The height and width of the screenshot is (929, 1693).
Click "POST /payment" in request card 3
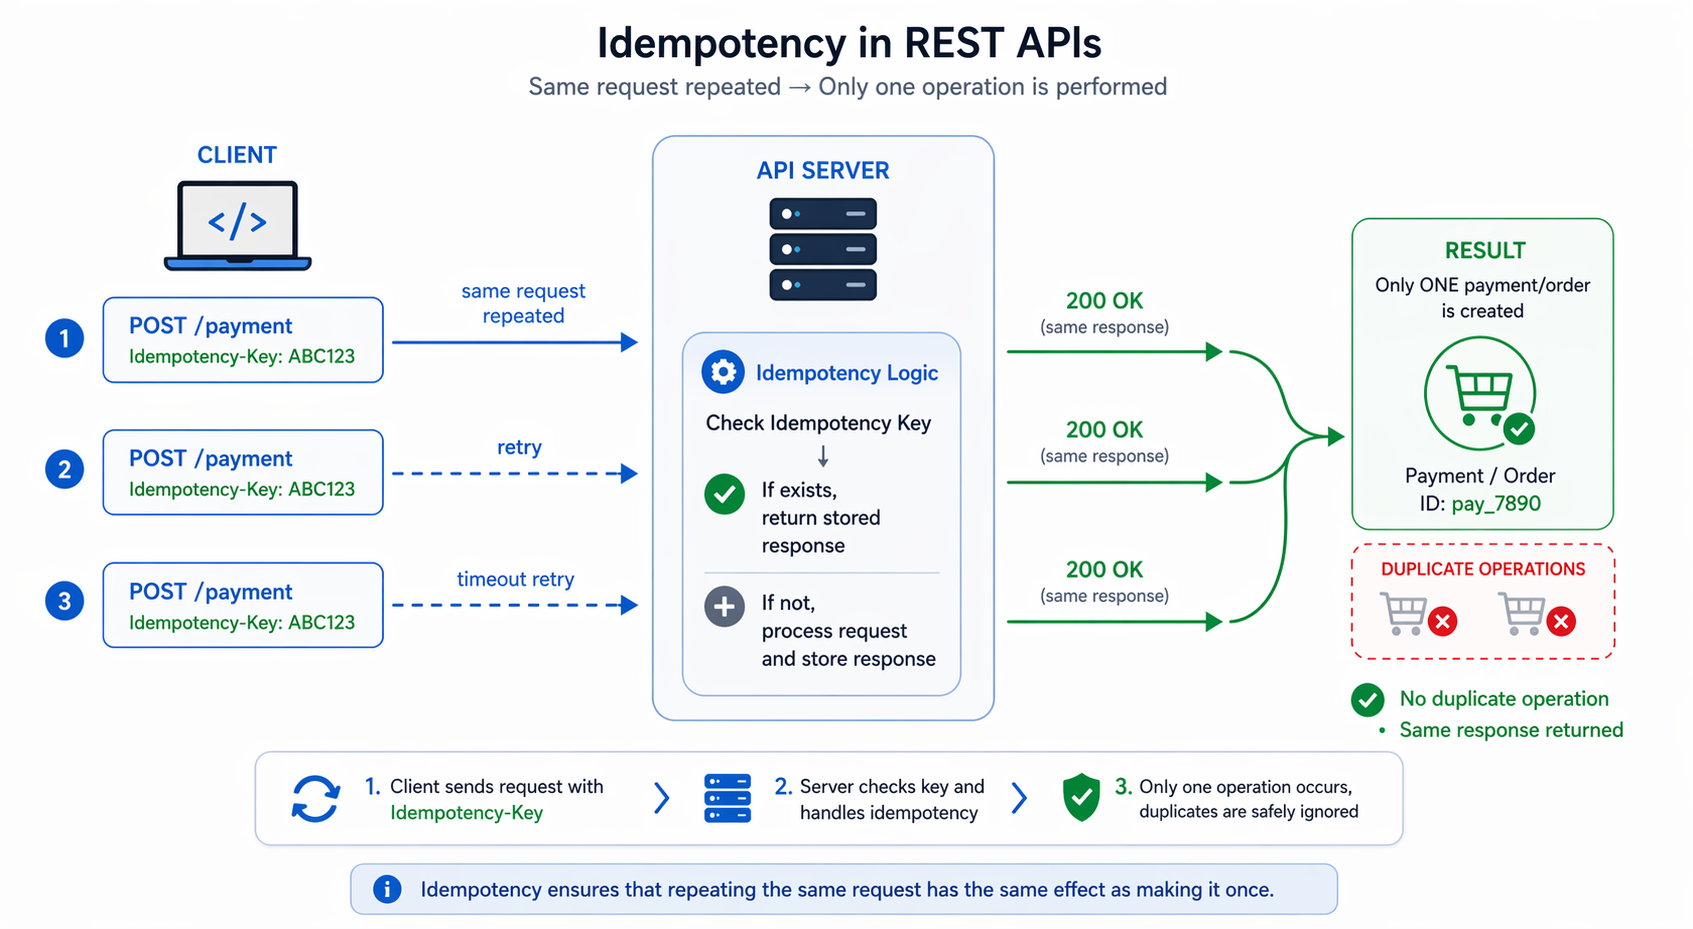click(210, 591)
